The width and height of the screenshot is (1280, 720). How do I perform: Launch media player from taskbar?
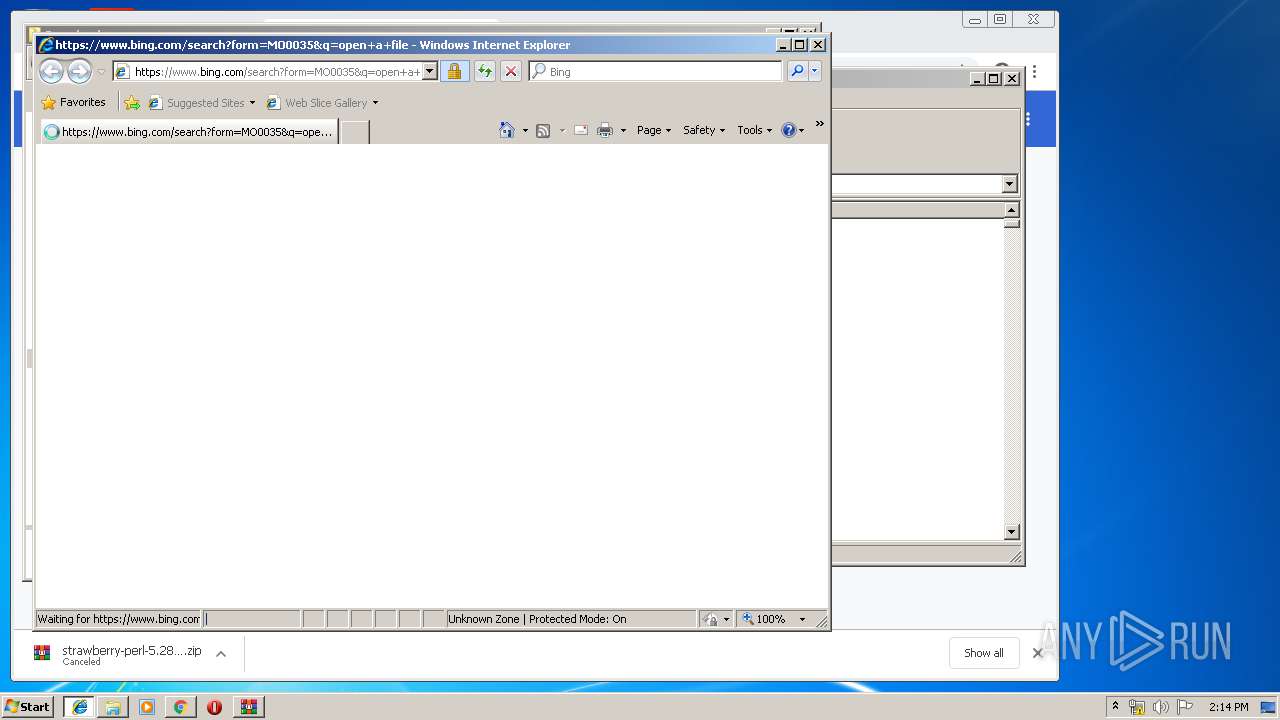(147, 707)
